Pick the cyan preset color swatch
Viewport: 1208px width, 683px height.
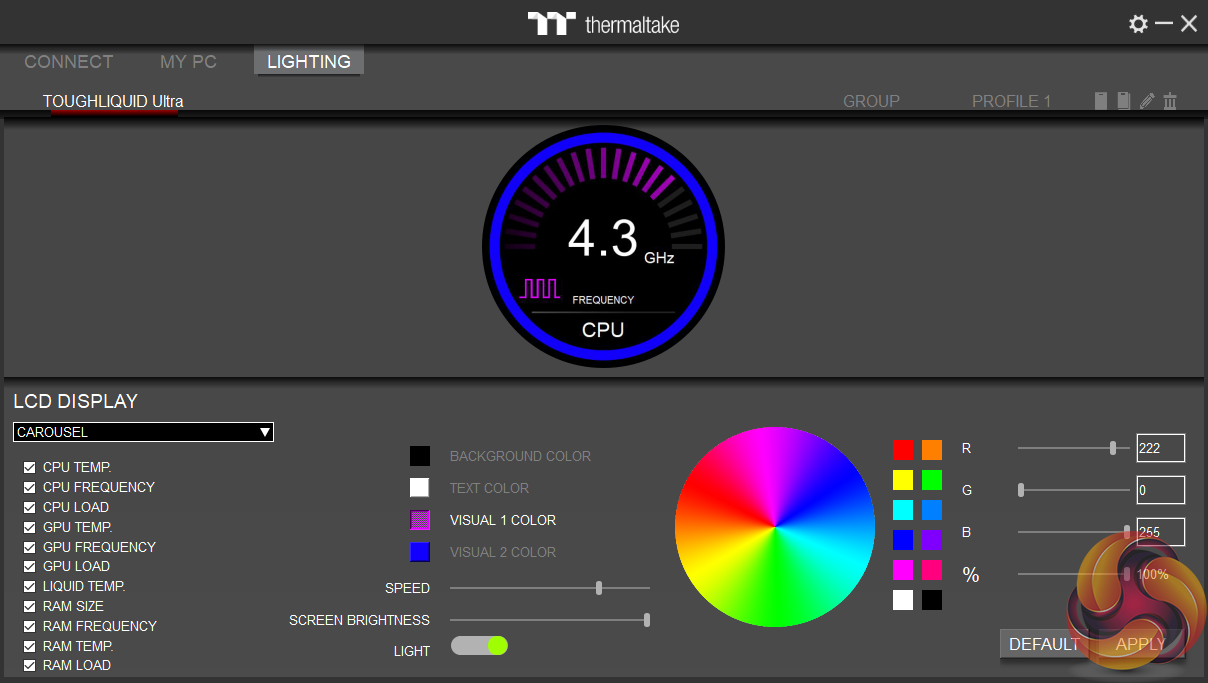point(903,510)
